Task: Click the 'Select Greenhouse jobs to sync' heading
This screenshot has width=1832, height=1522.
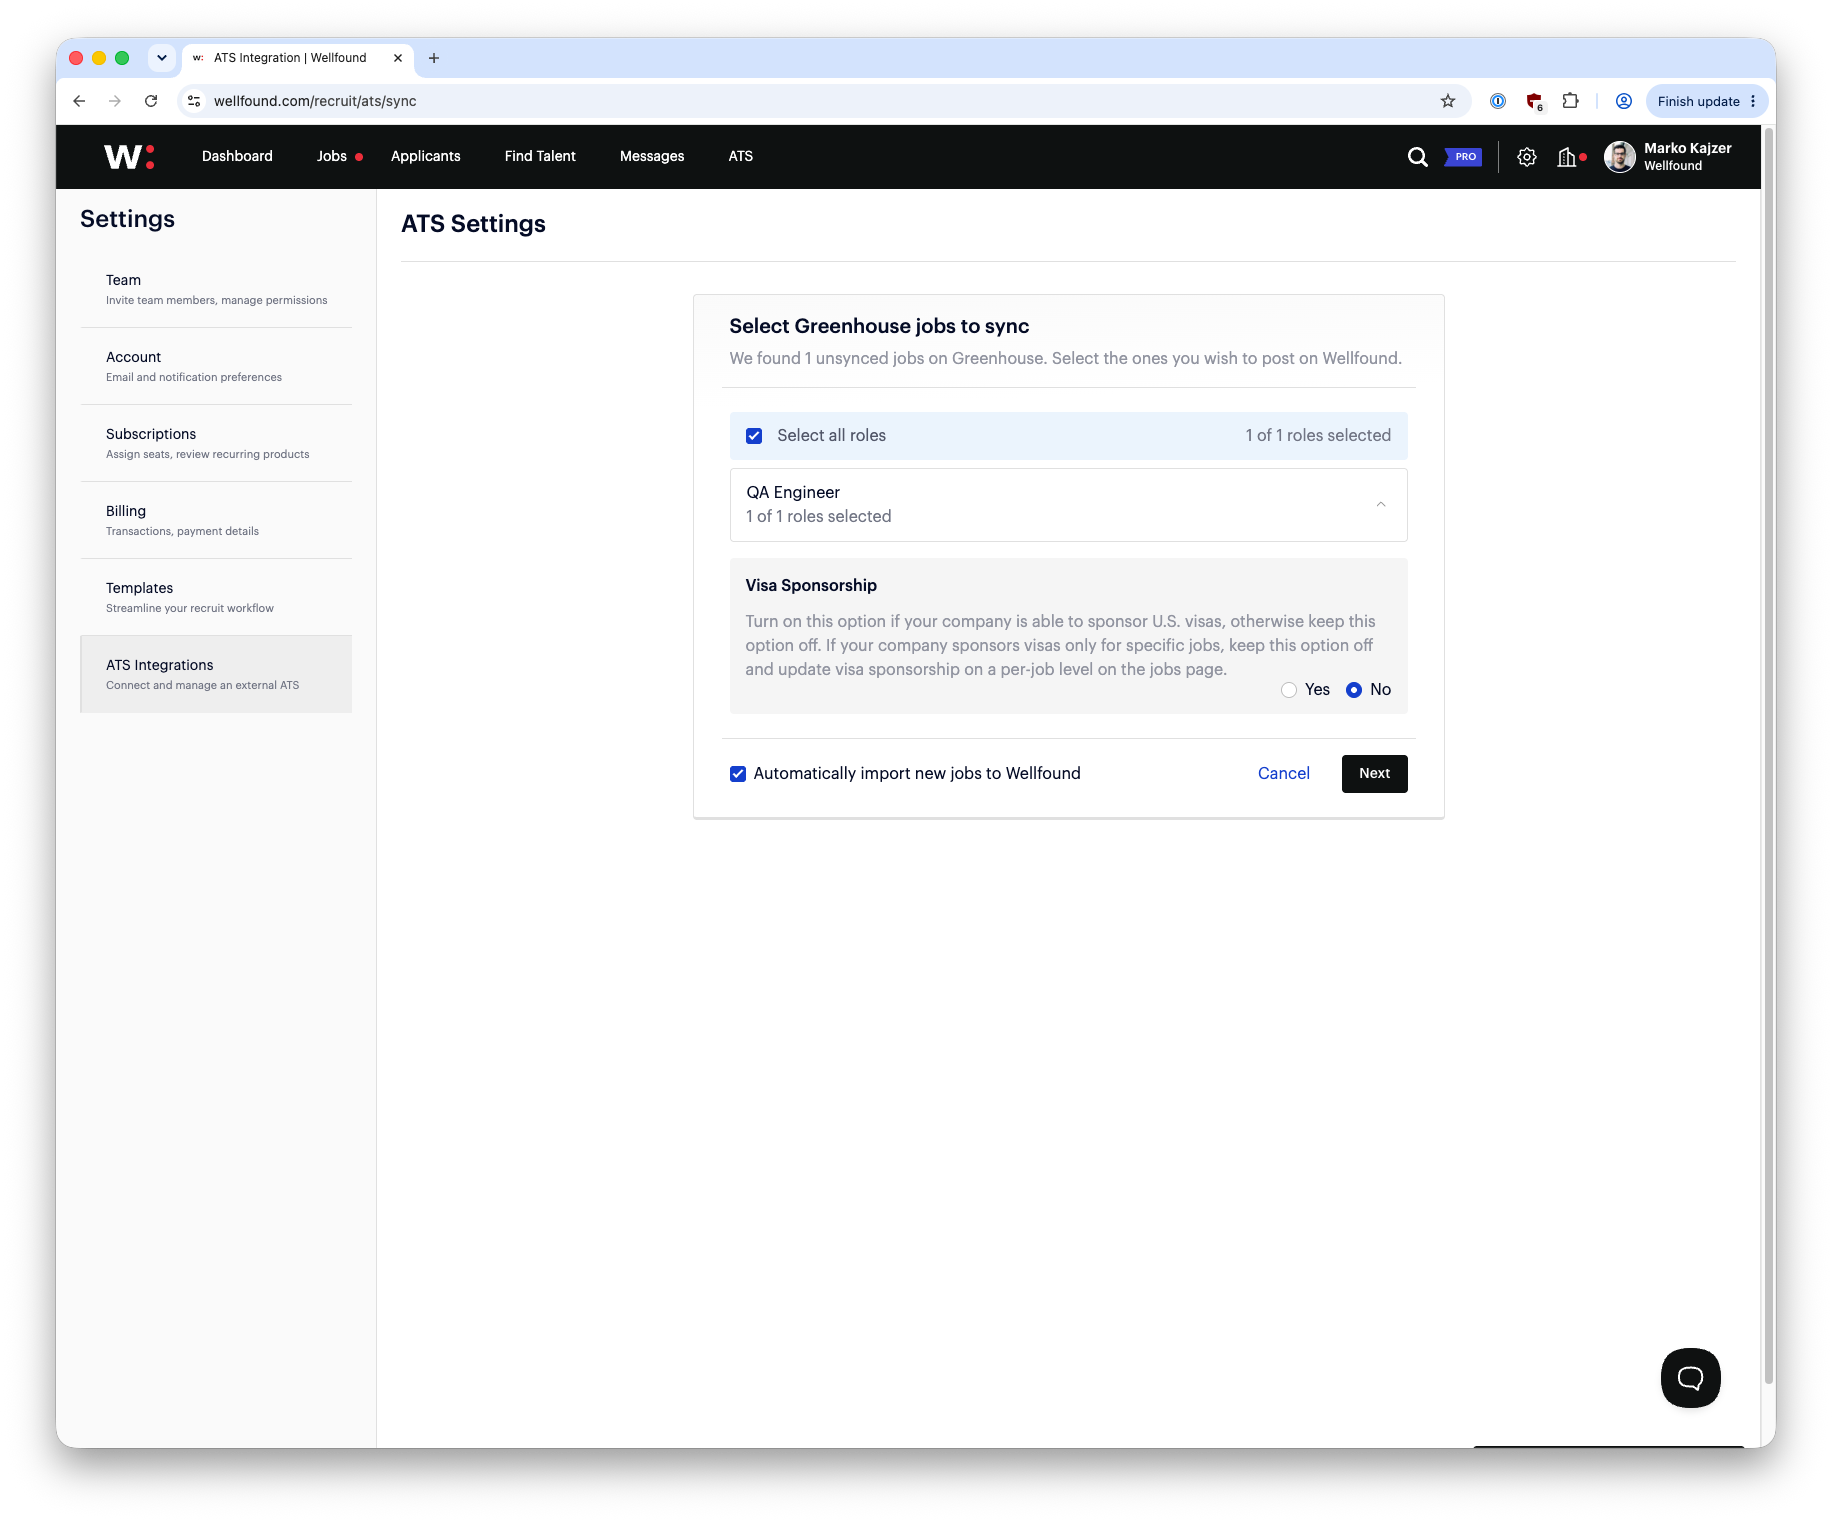Action: tap(879, 326)
